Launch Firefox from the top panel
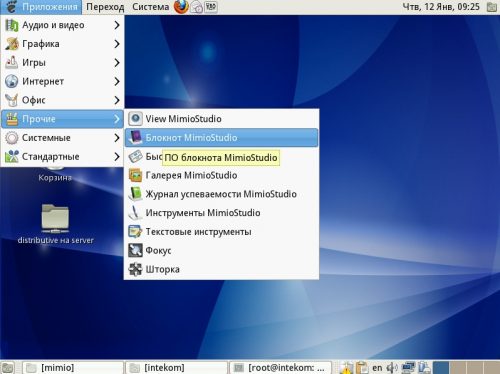500x374 pixels. (181, 7)
